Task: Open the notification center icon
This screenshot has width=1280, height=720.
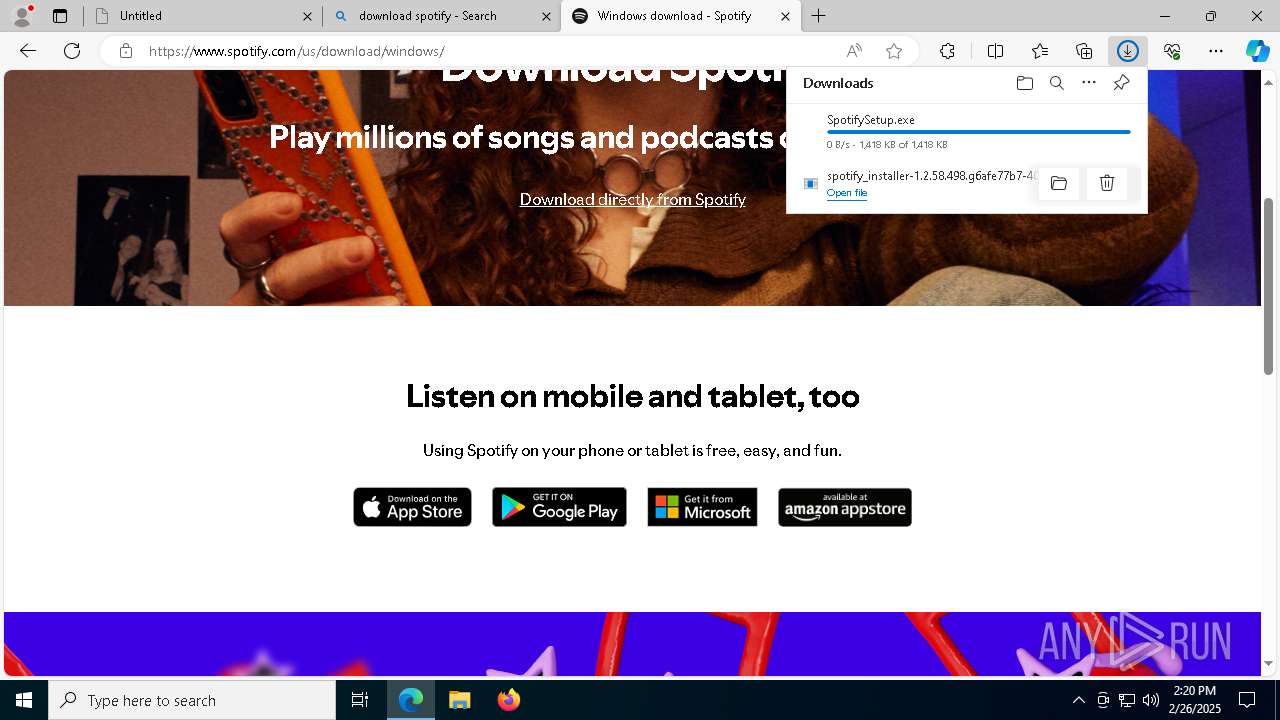Action: point(1247,700)
